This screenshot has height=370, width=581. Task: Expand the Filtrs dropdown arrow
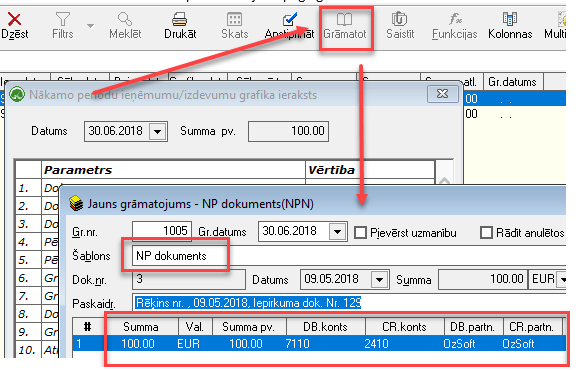pos(90,26)
